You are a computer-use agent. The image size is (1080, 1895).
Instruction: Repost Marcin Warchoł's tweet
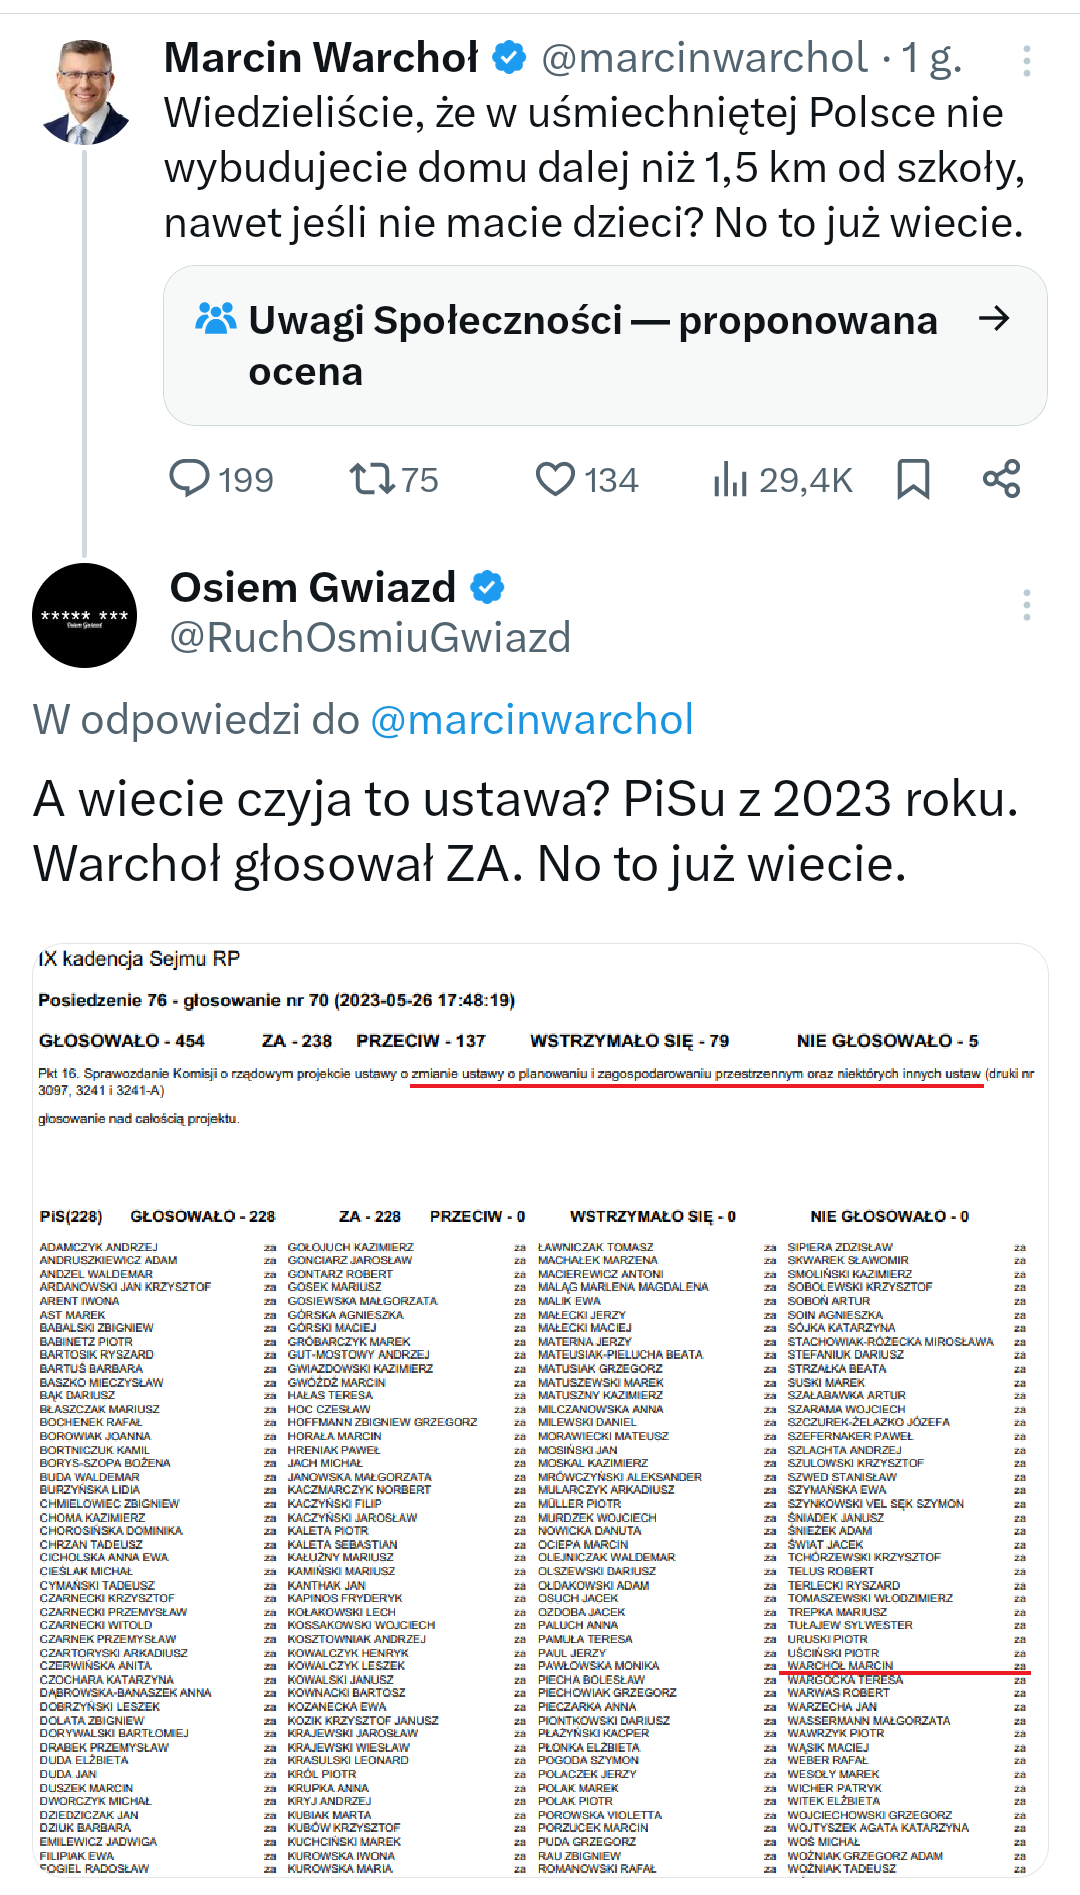click(x=372, y=479)
